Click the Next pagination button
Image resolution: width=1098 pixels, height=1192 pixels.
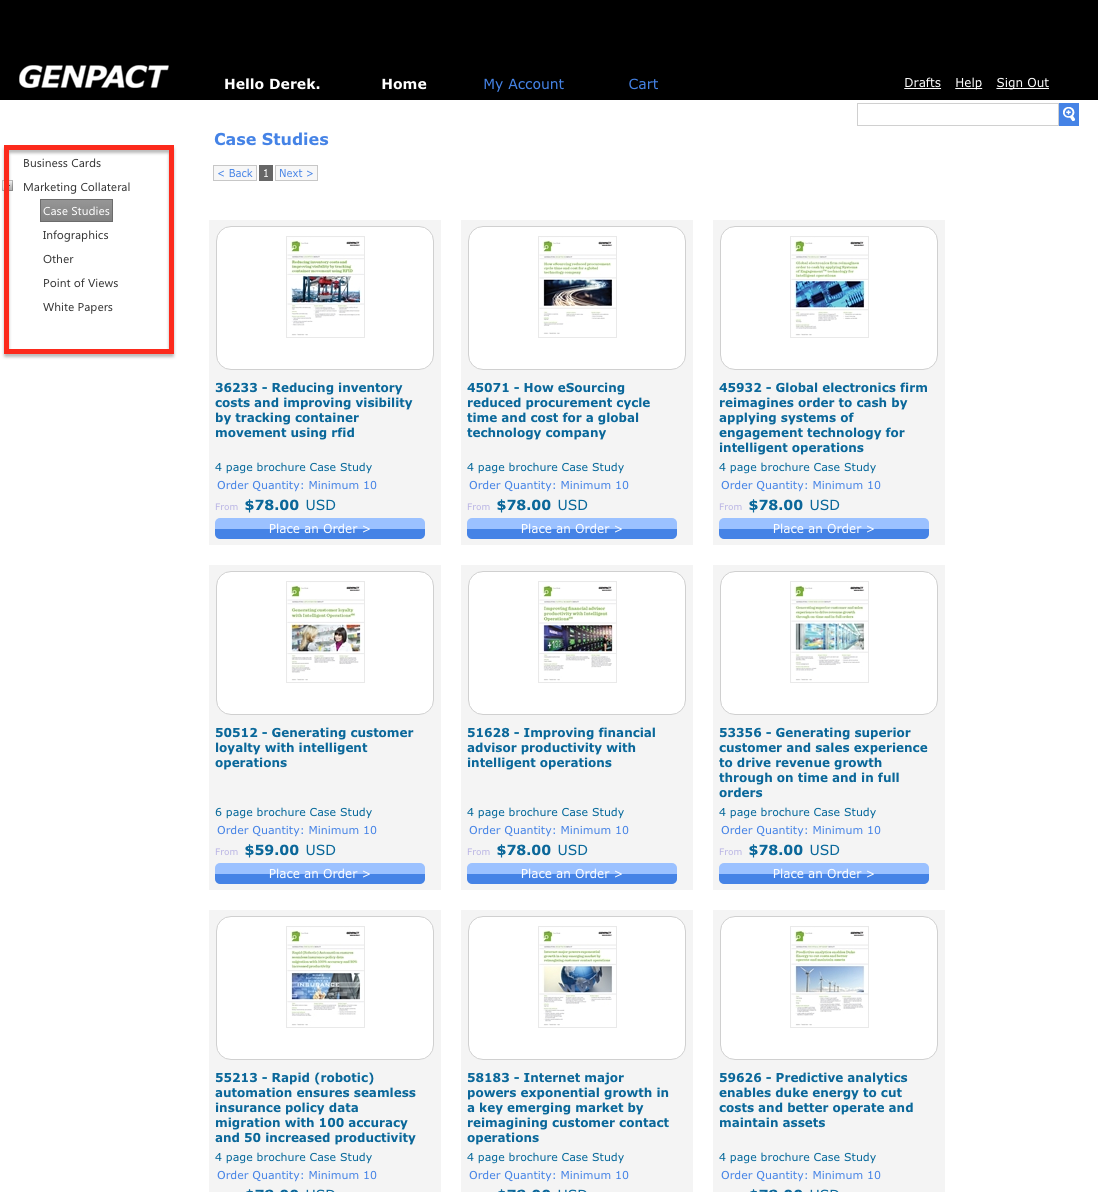(x=296, y=173)
